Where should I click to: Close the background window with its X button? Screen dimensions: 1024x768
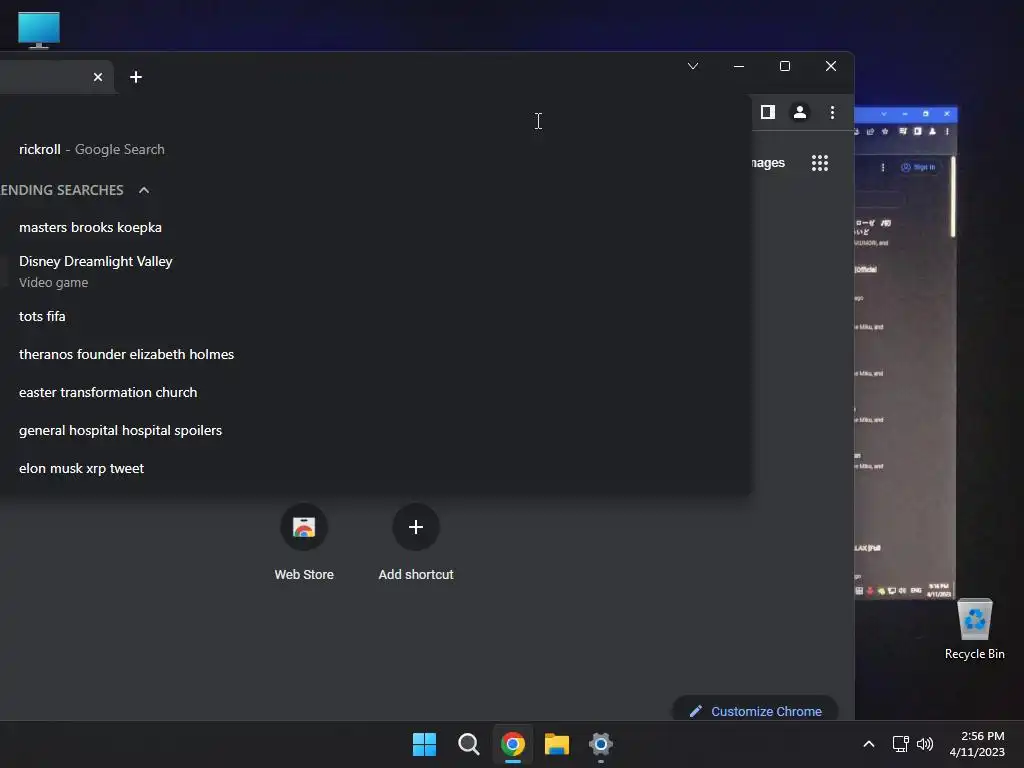947,114
